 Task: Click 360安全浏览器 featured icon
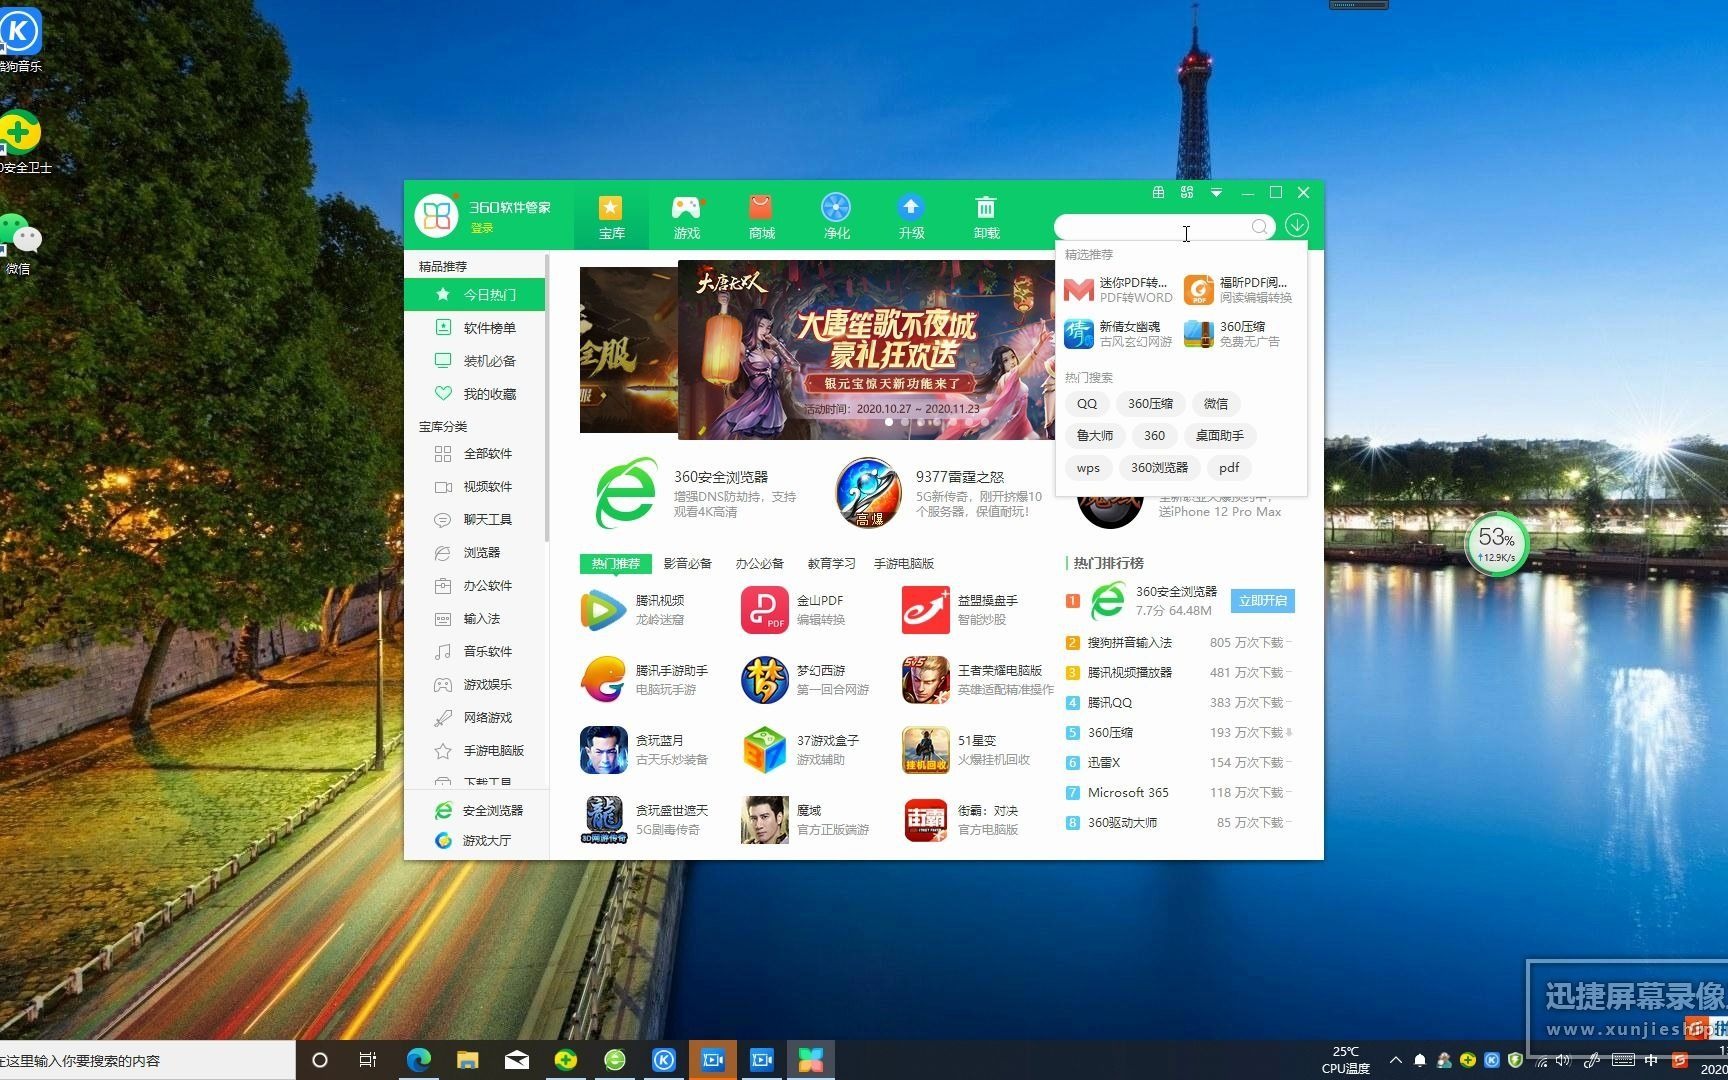coord(626,493)
